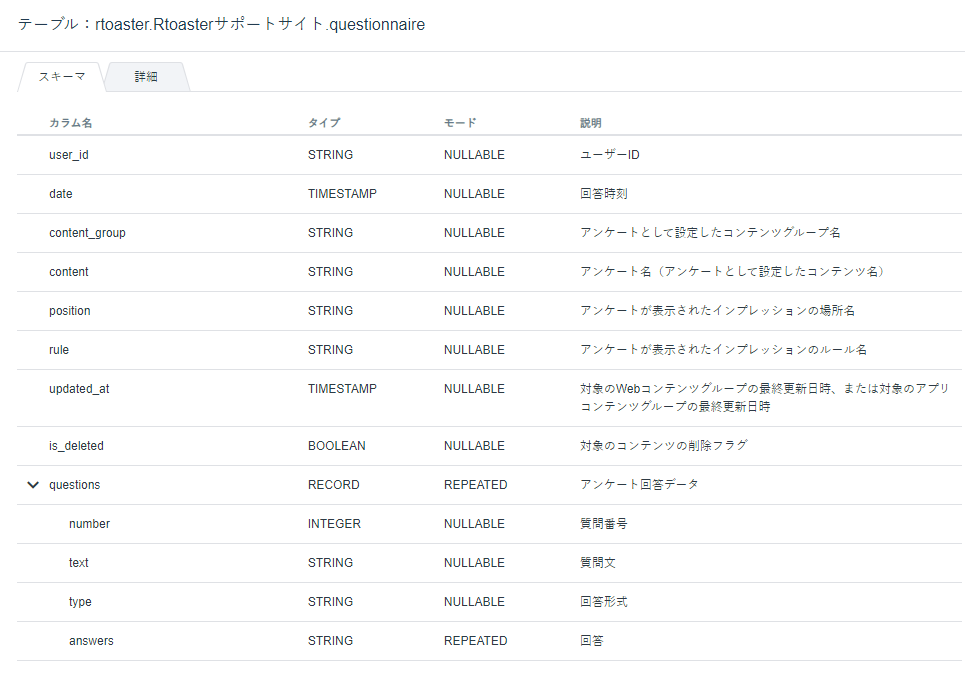Select the position column name

(70, 311)
